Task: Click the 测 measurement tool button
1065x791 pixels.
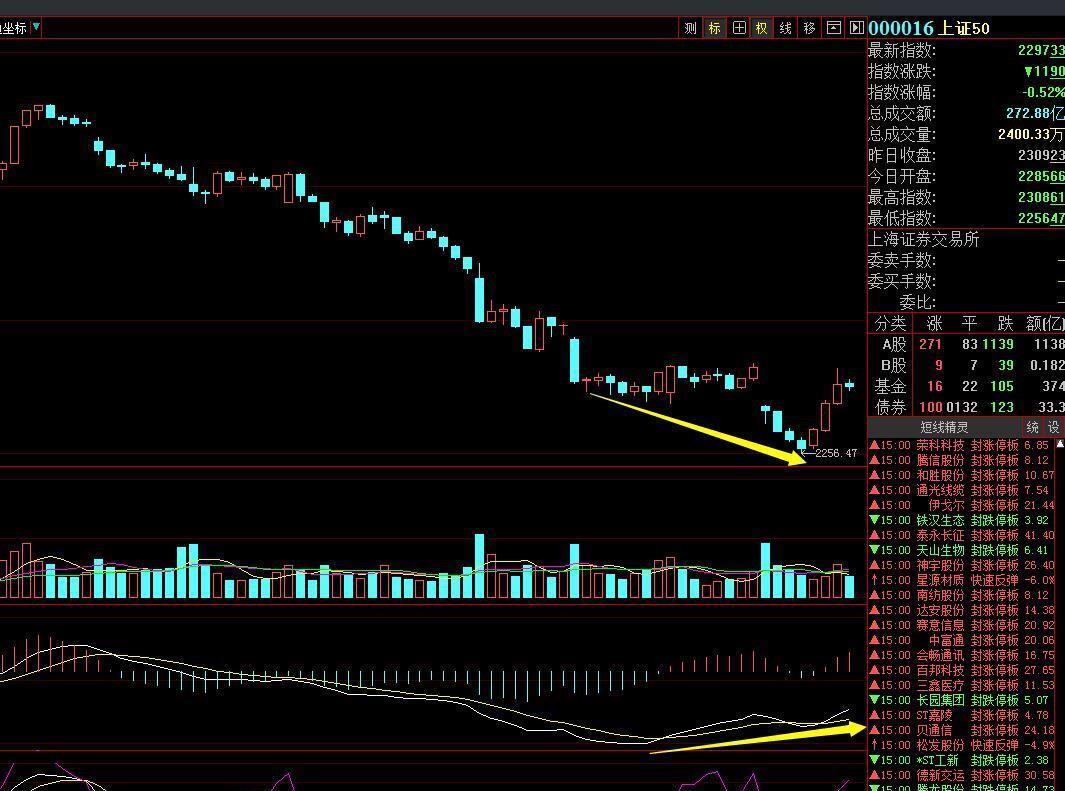Action: 690,28
